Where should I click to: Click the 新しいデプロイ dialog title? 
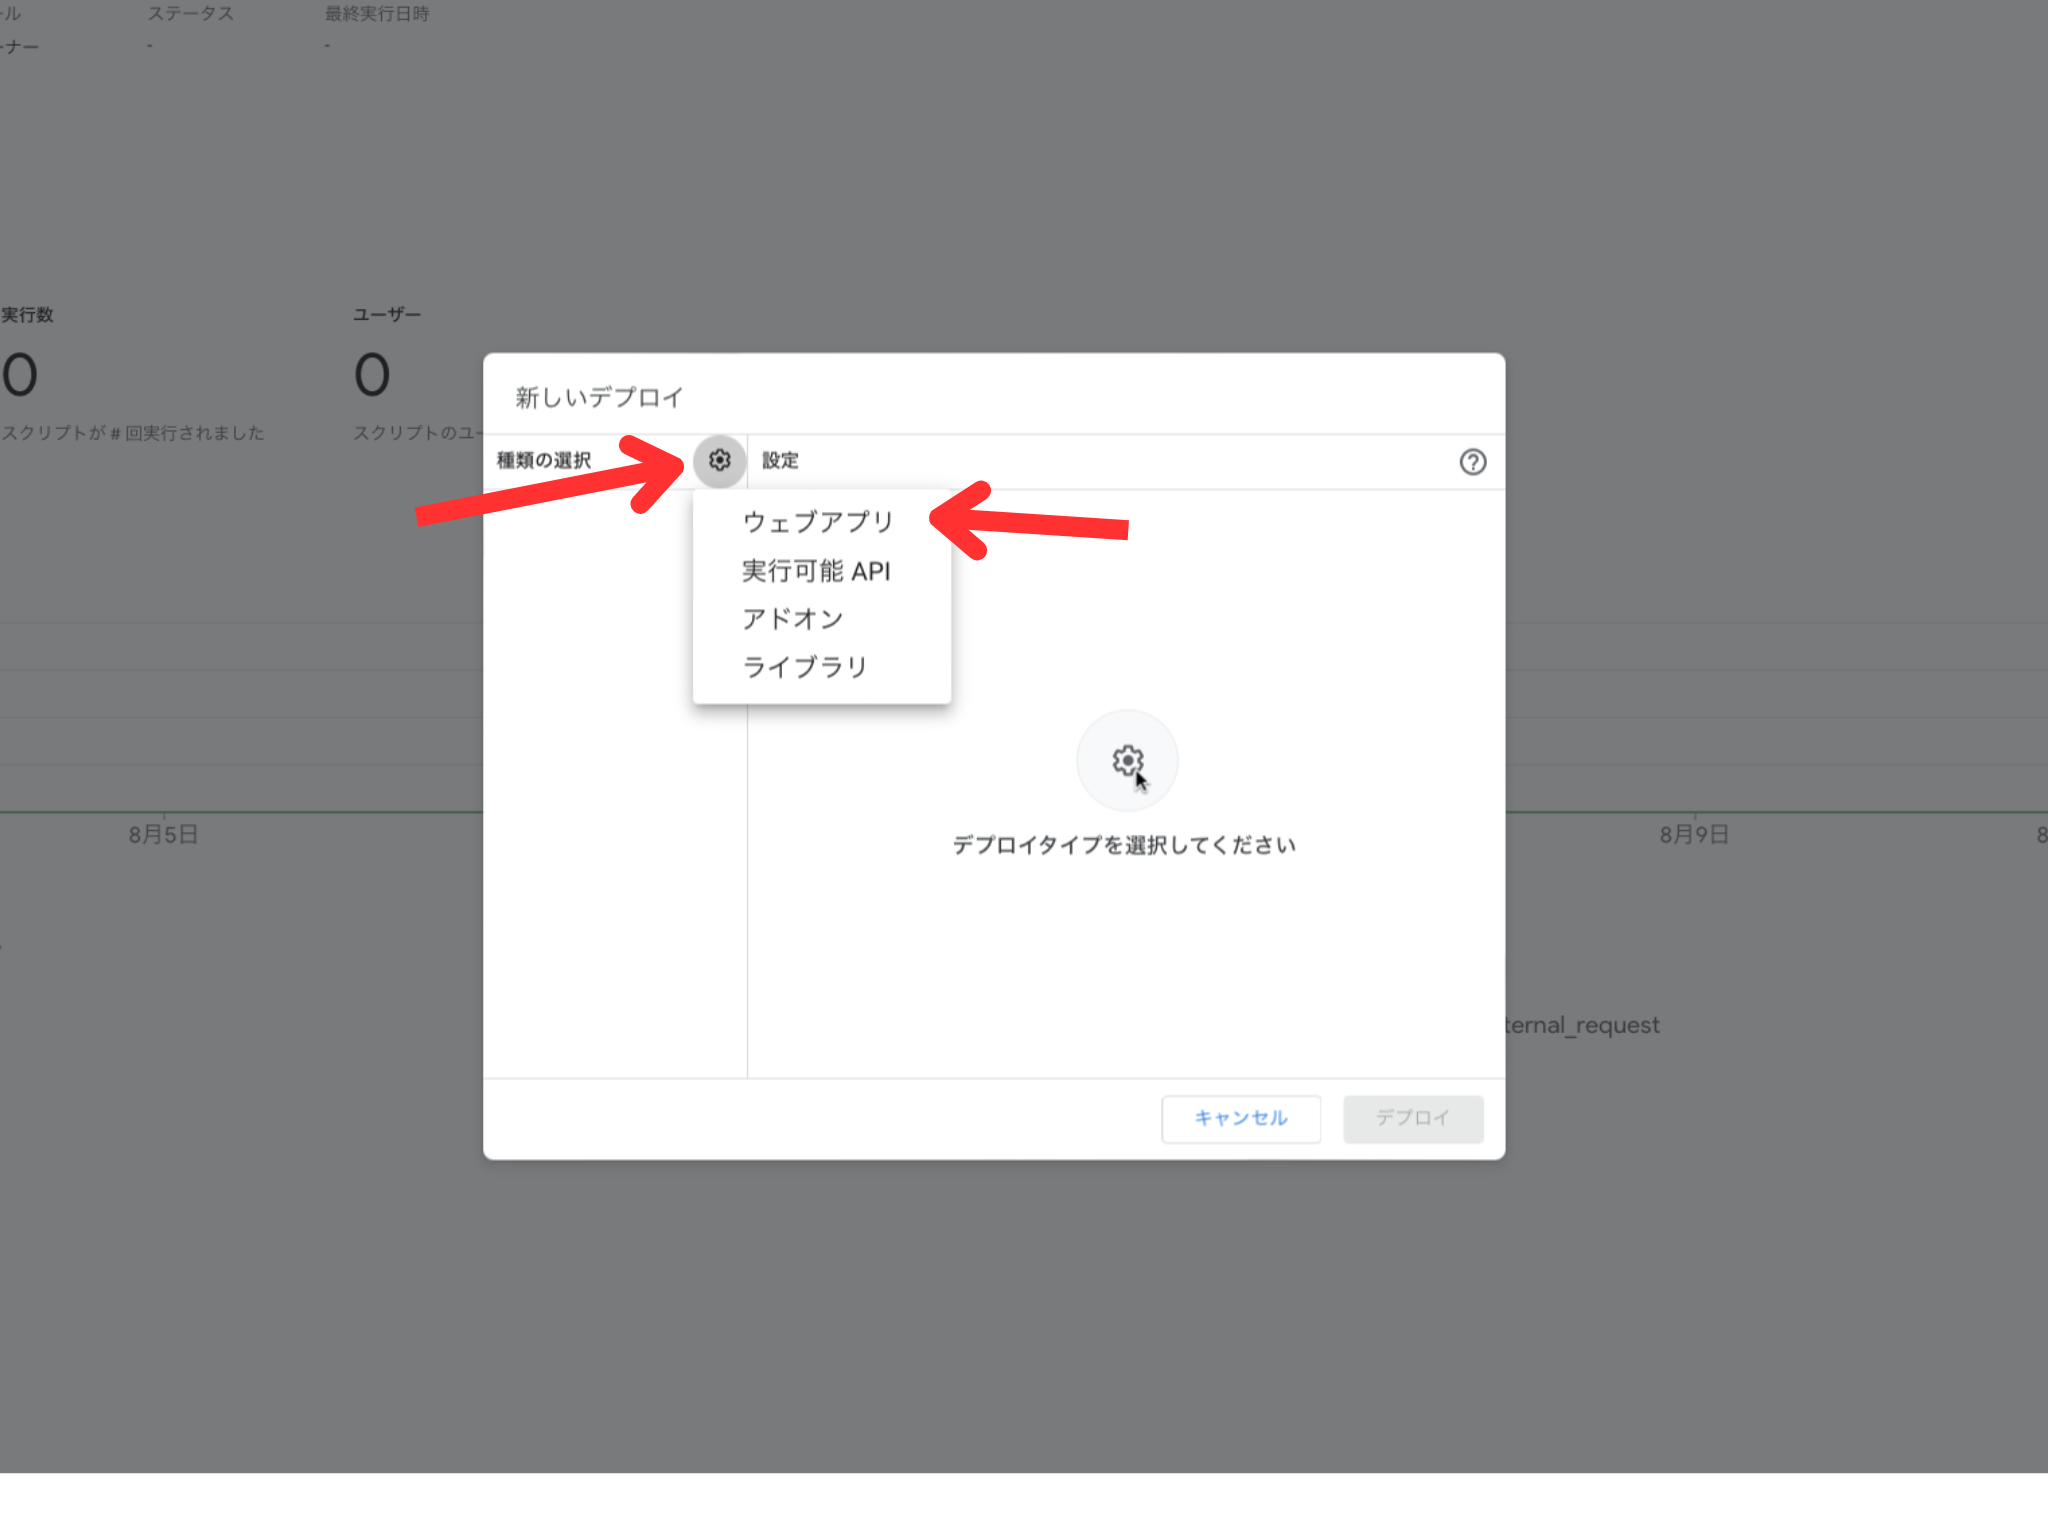click(597, 396)
